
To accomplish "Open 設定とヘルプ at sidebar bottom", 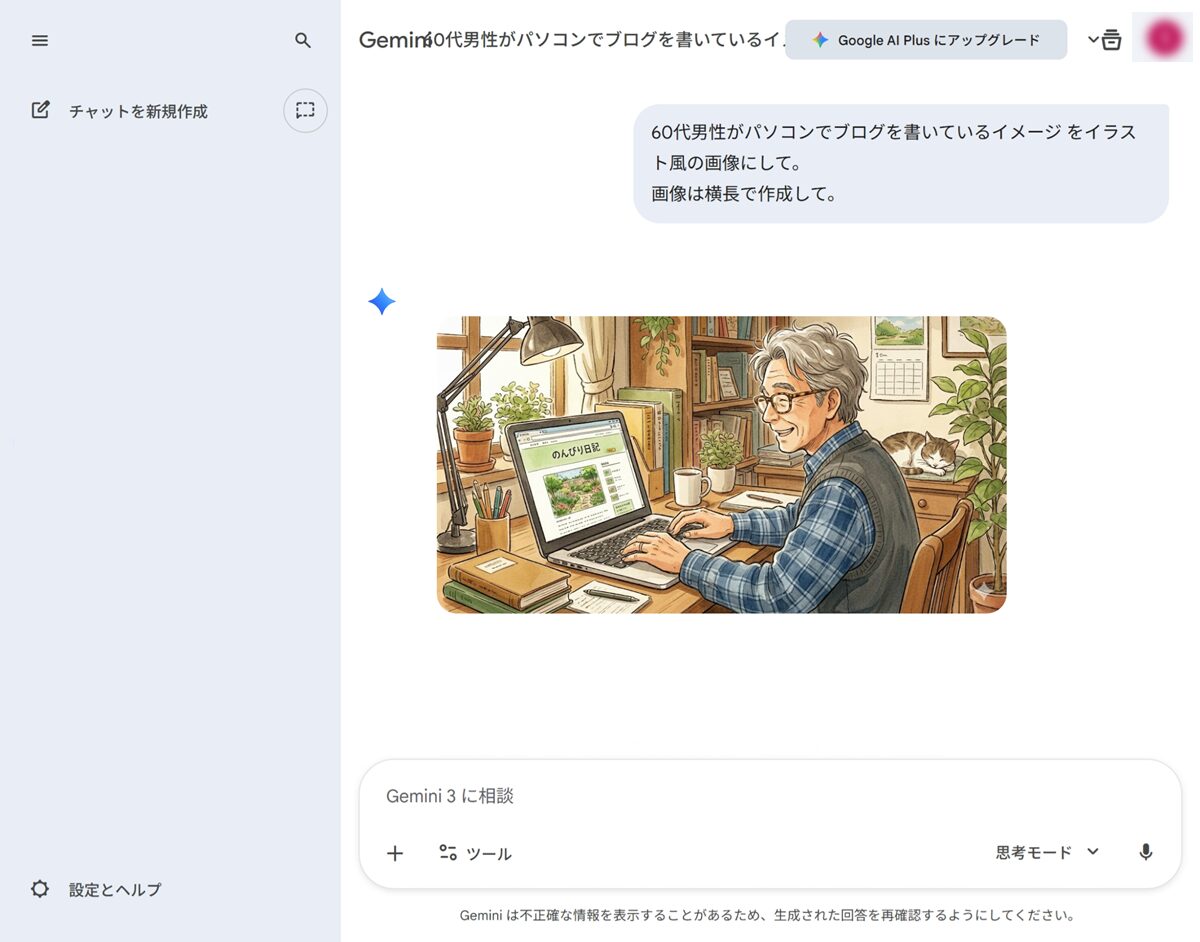I will 114,889.
